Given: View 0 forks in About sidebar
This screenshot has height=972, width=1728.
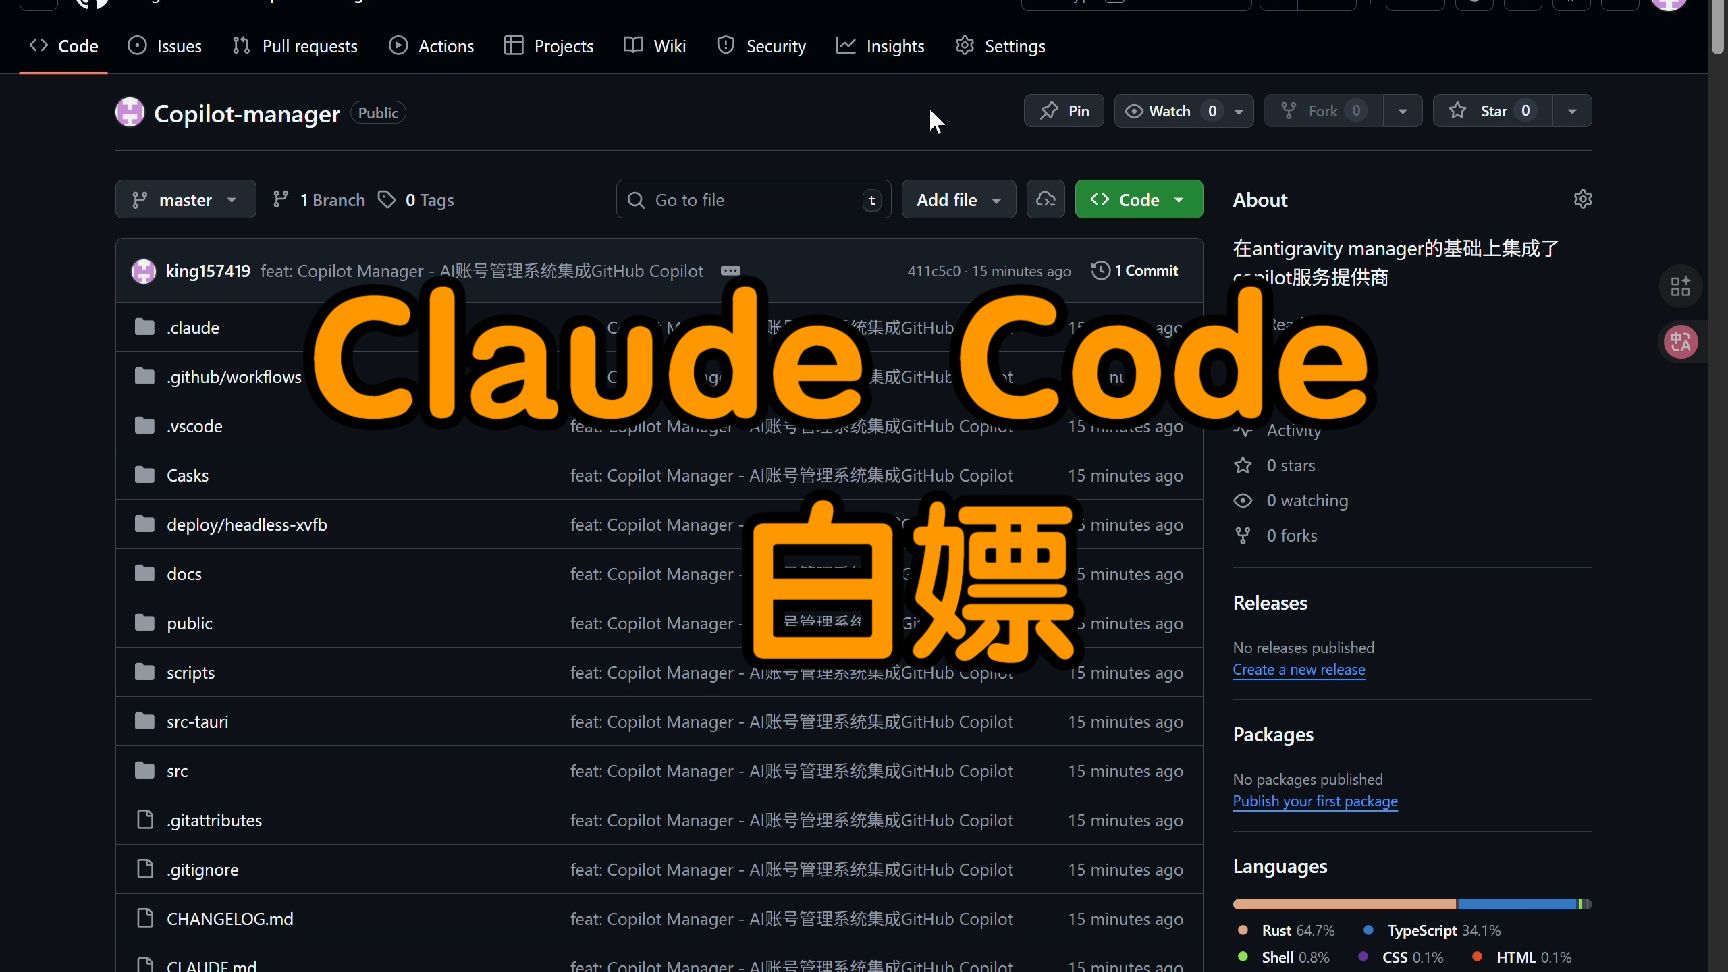Looking at the screenshot, I should pyautogui.click(x=1278, y=536).
